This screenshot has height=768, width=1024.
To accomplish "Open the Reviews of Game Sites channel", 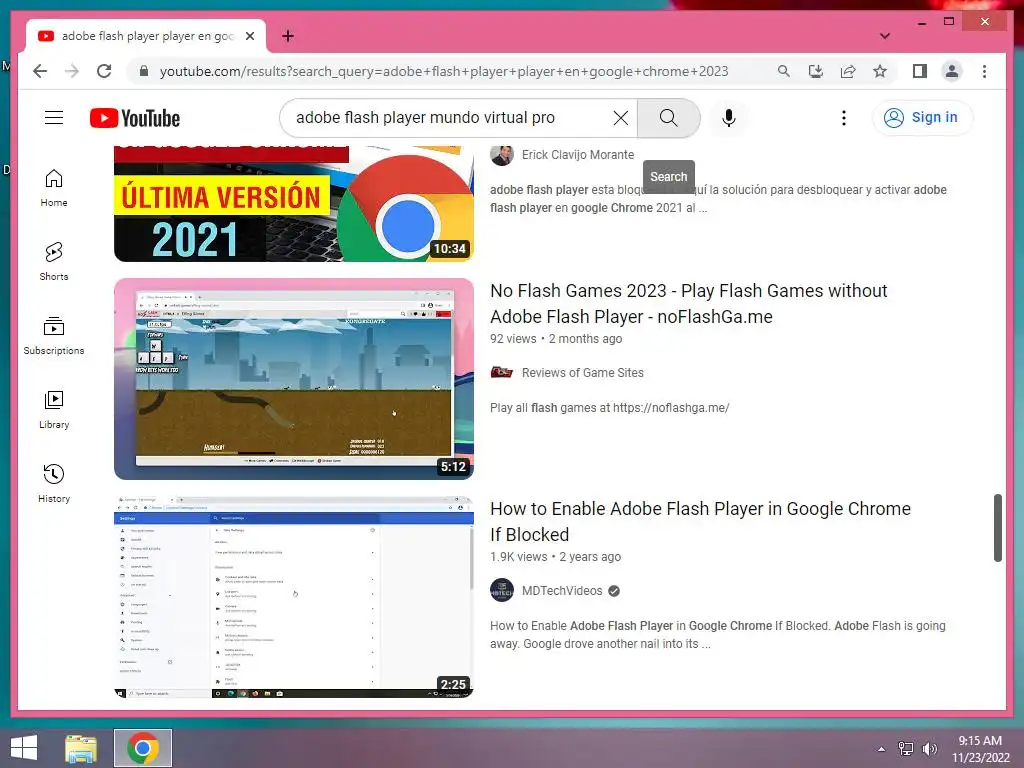I will 583,372.
